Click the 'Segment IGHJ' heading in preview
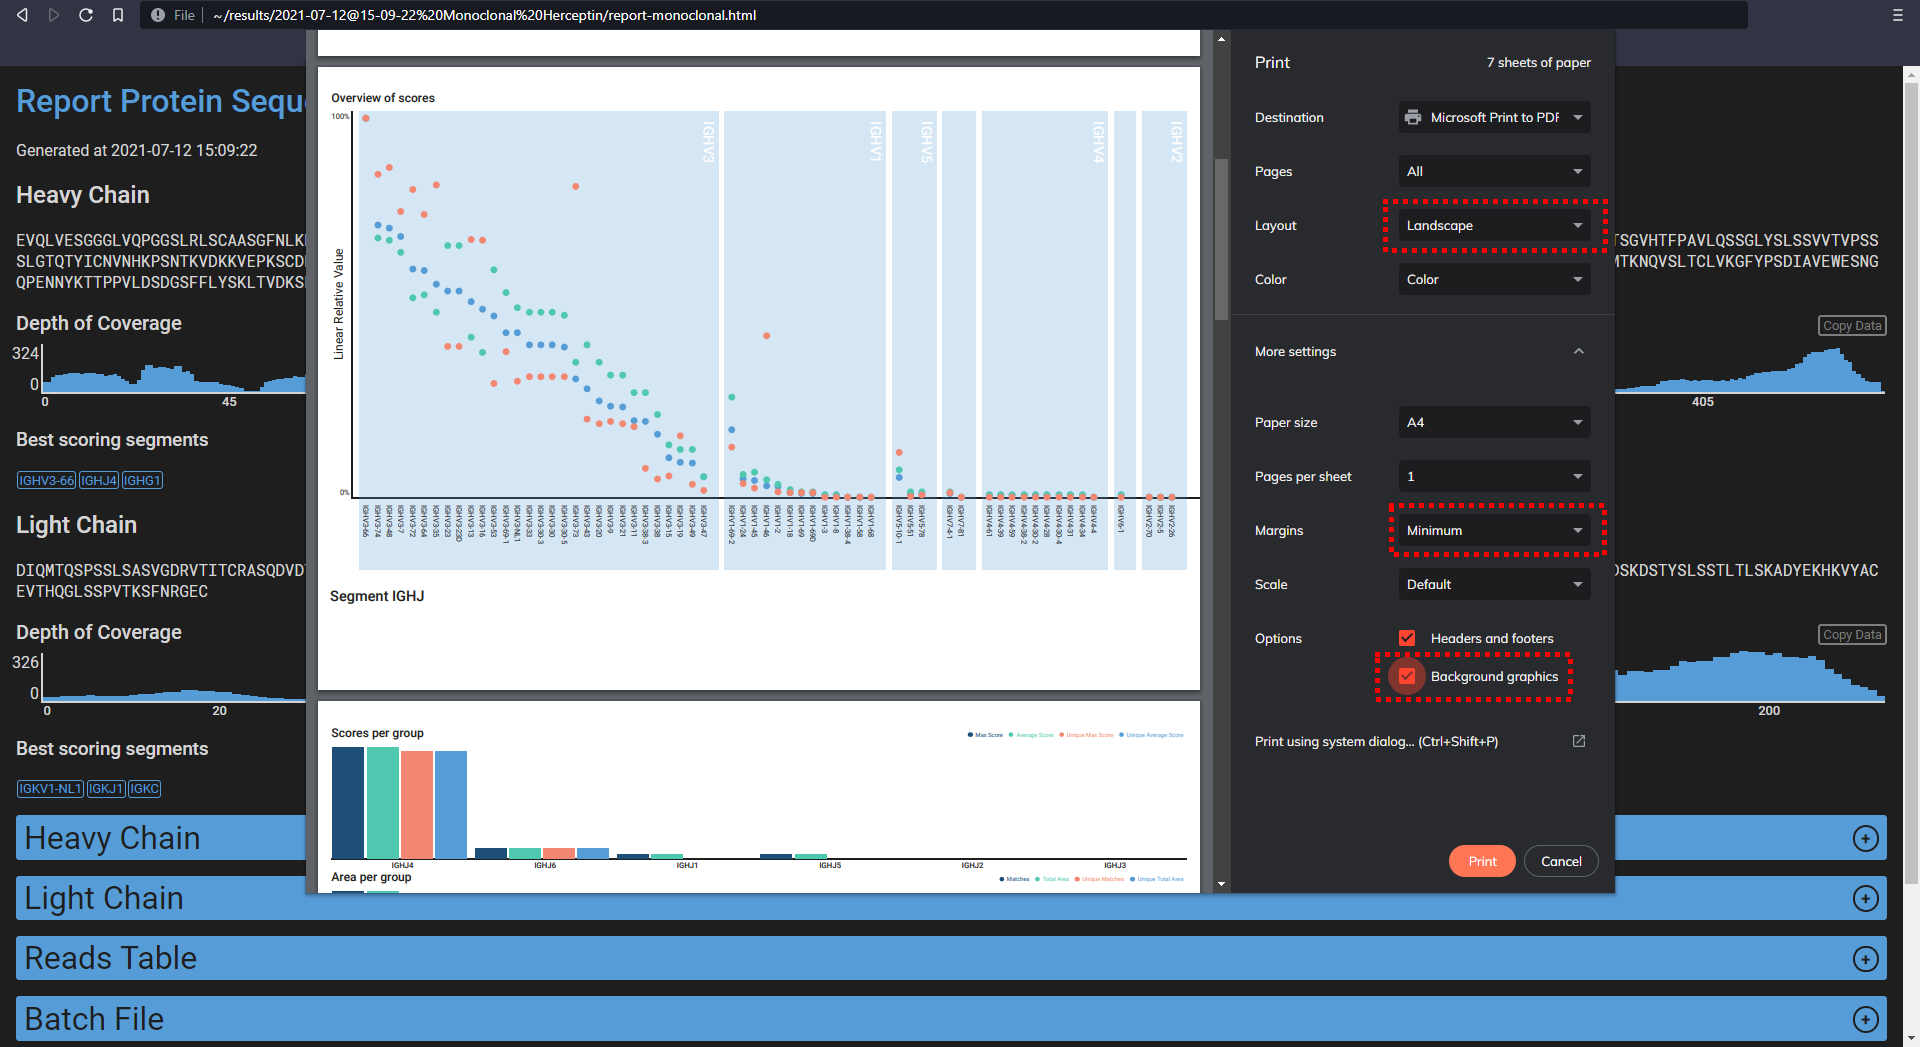 377,596
